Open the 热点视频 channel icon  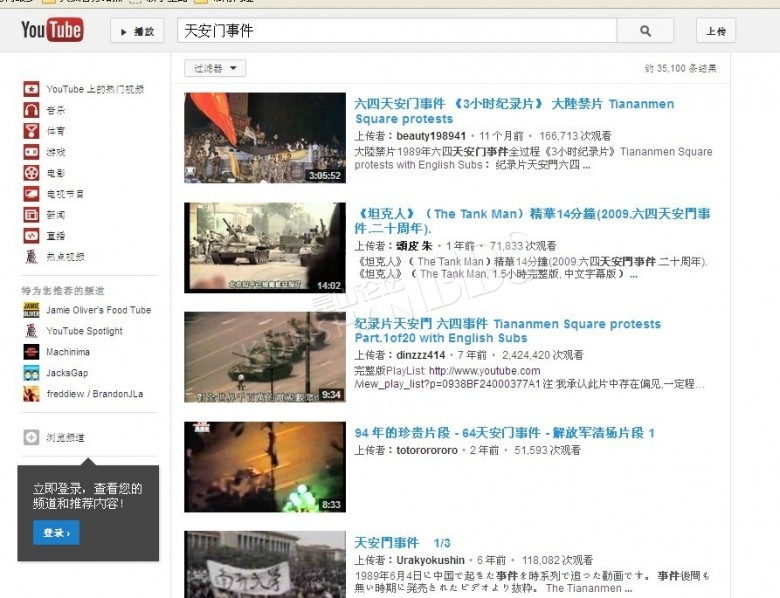click(x=31, y=256)
